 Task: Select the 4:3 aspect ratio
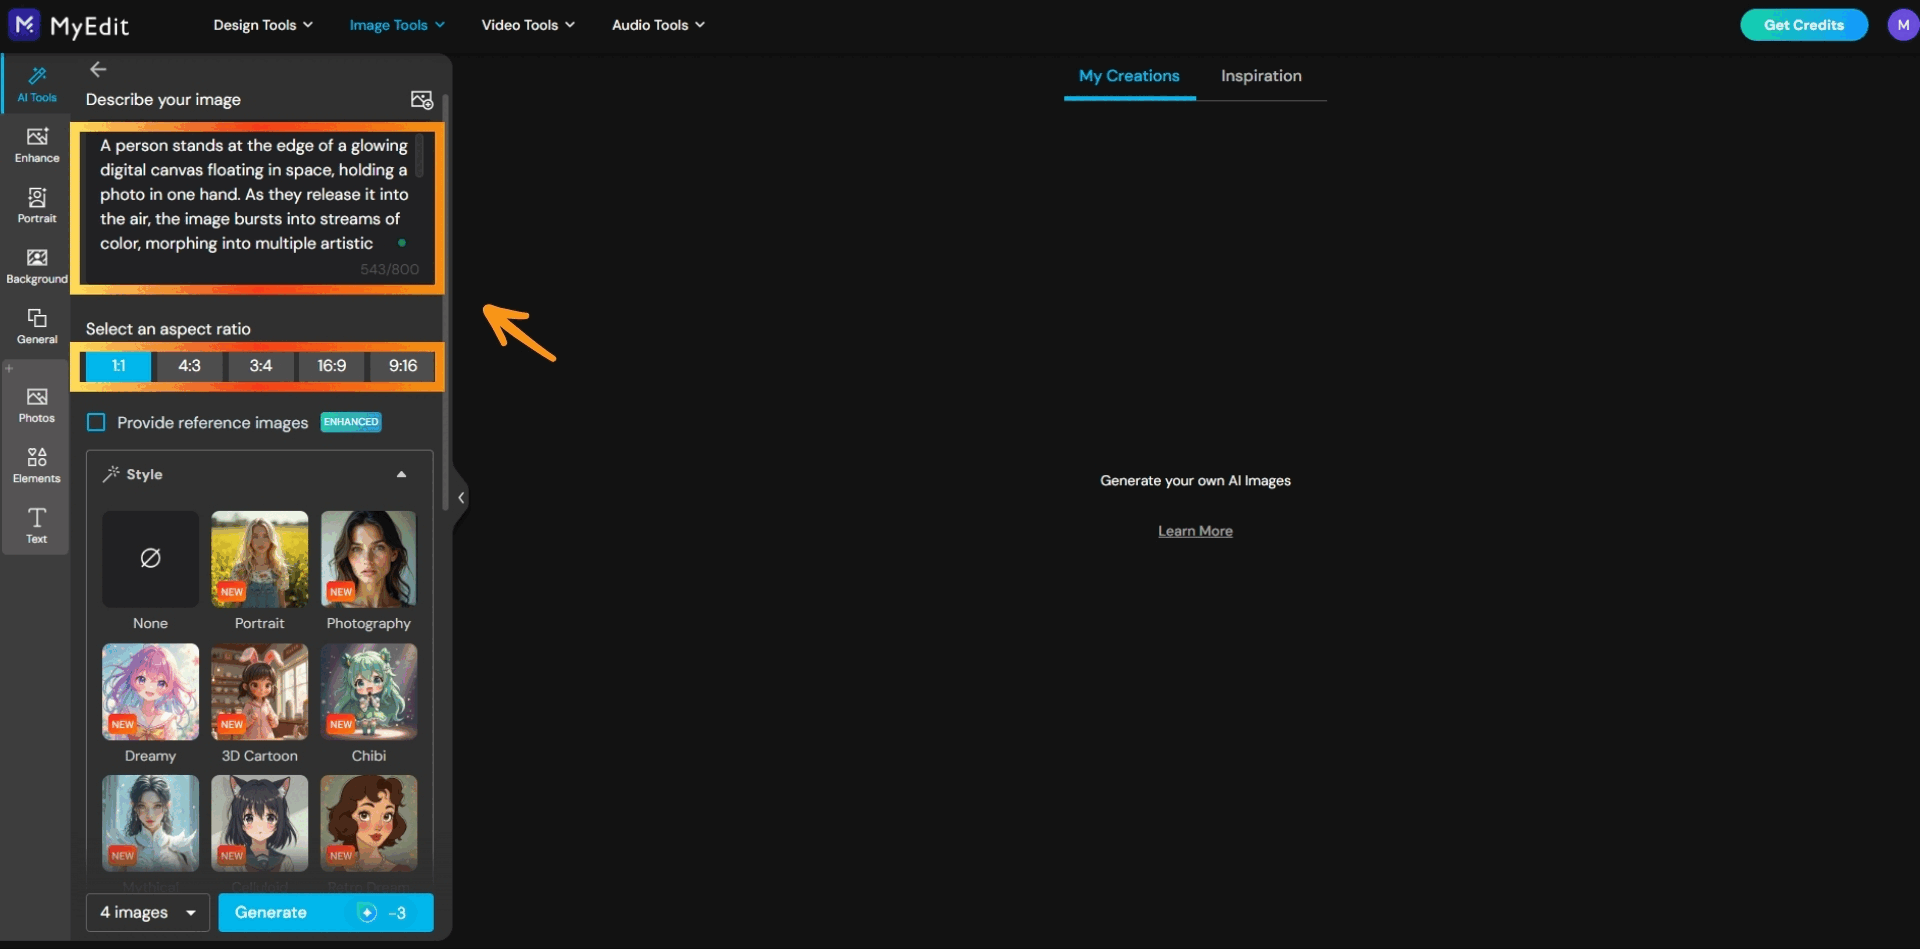189,366
